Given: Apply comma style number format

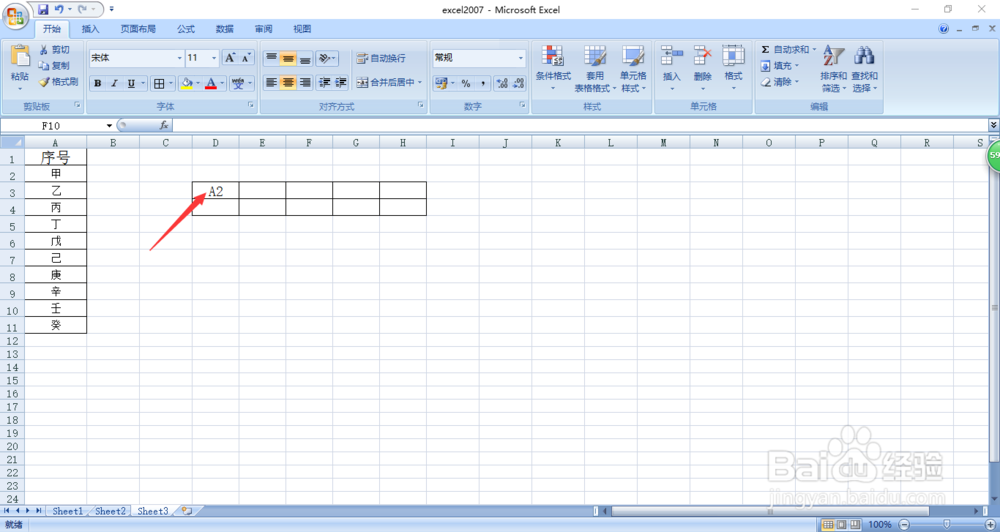Looking at the screenshot, I should [482, 83].
